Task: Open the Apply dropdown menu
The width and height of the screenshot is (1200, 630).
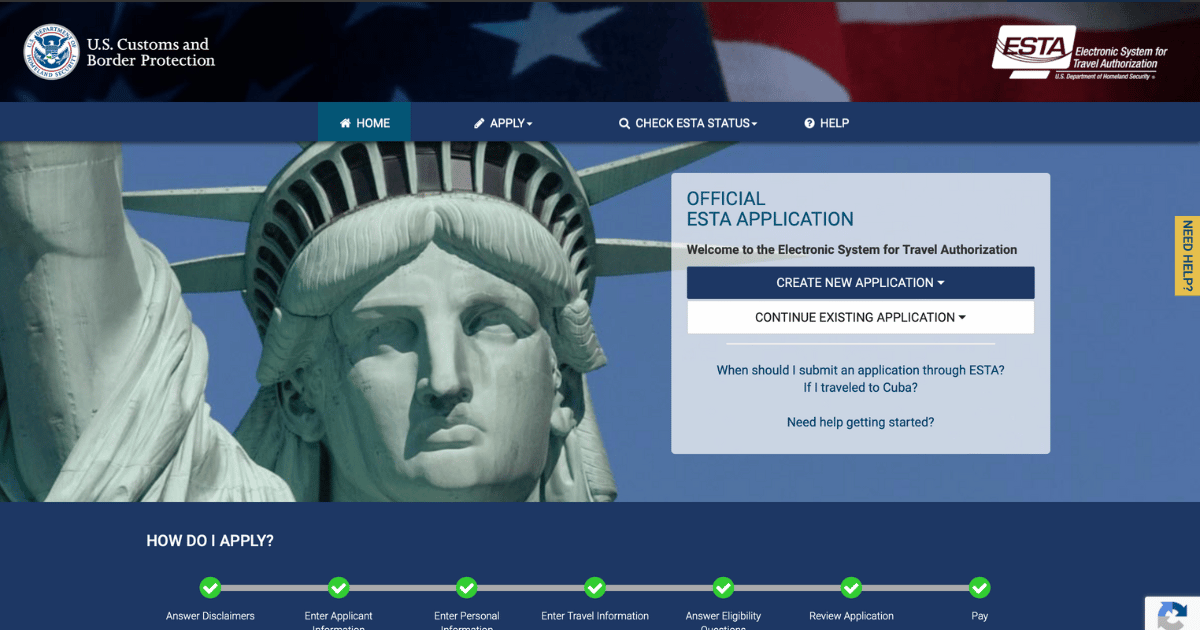Action: point(503,123)
